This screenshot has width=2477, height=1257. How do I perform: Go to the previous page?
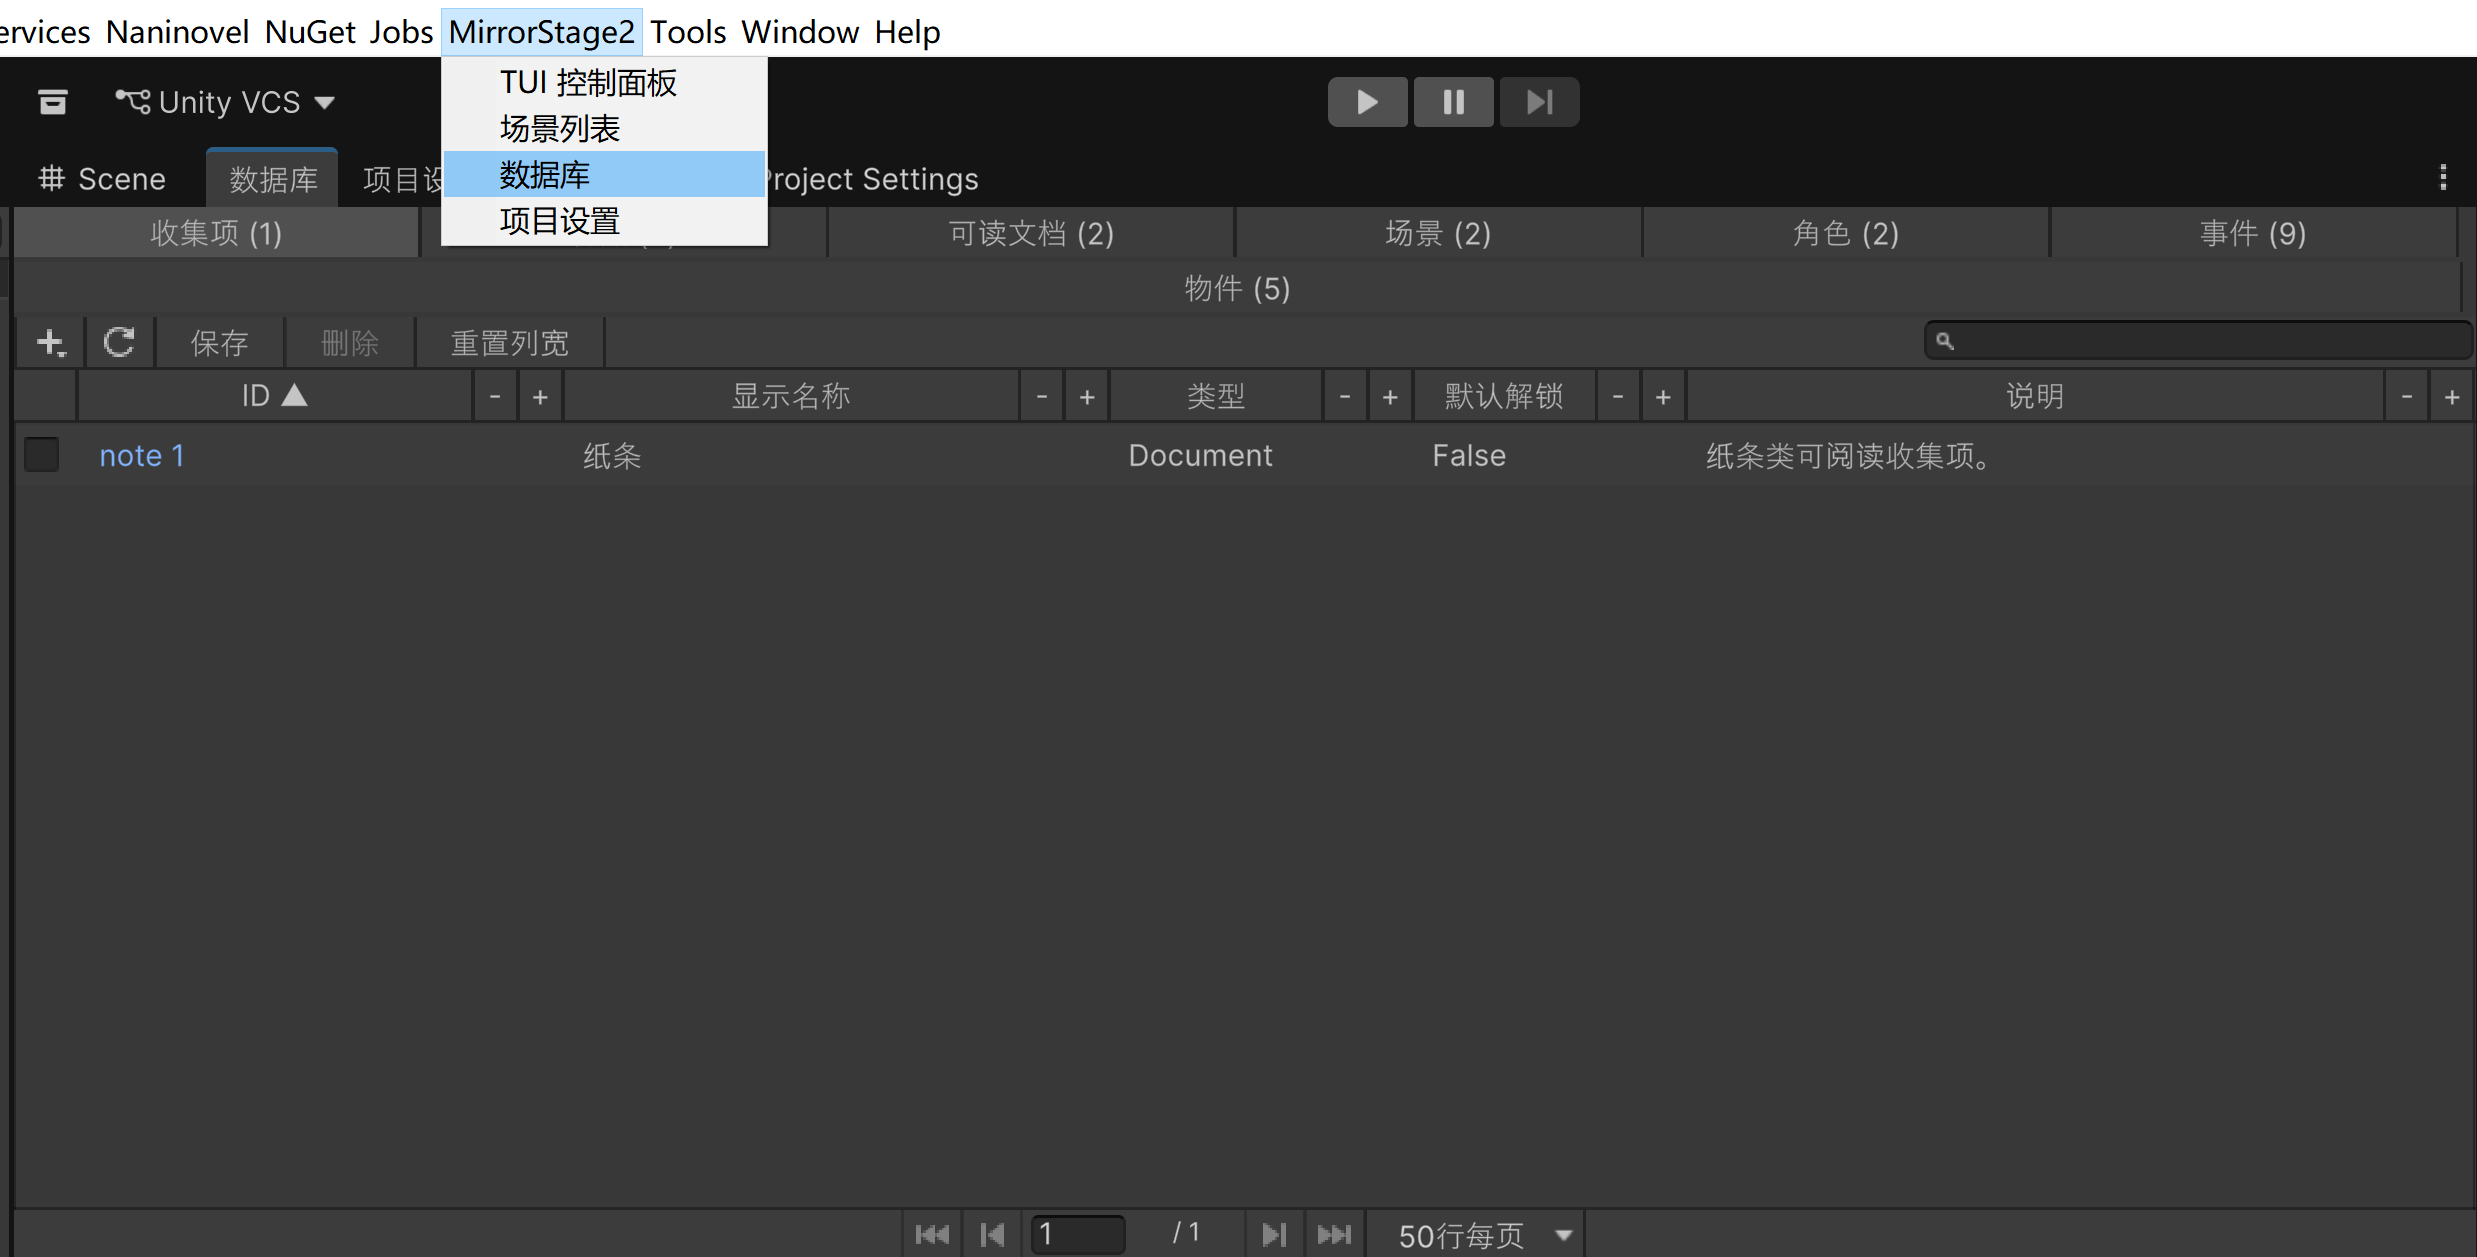[992, 1235]
